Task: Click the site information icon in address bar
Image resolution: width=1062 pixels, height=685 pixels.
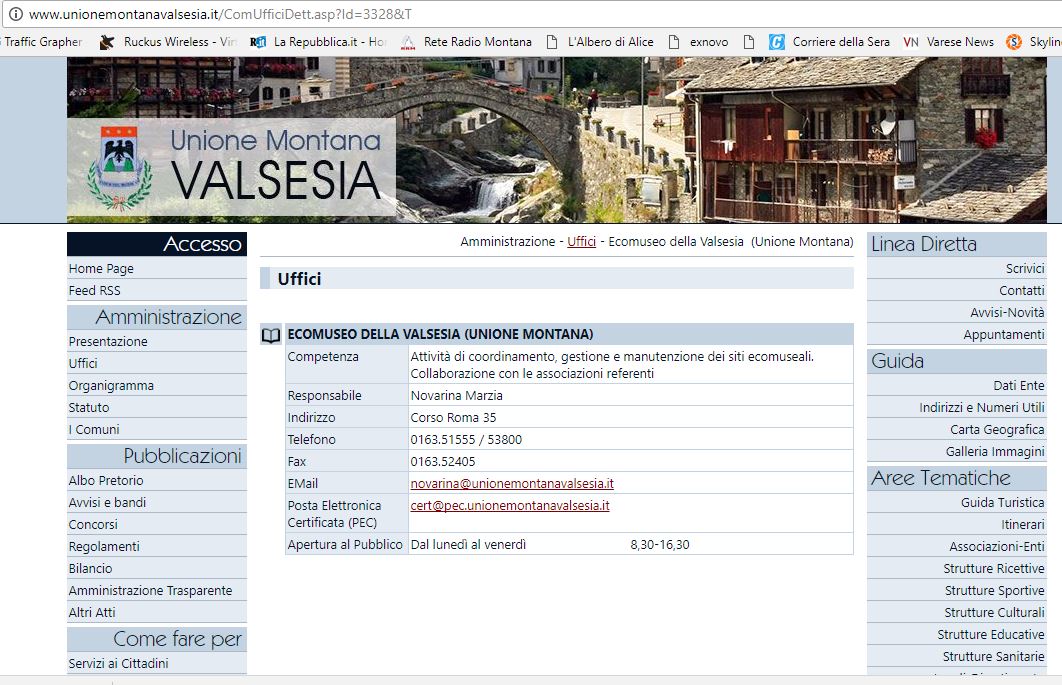Action: [15, 14]
